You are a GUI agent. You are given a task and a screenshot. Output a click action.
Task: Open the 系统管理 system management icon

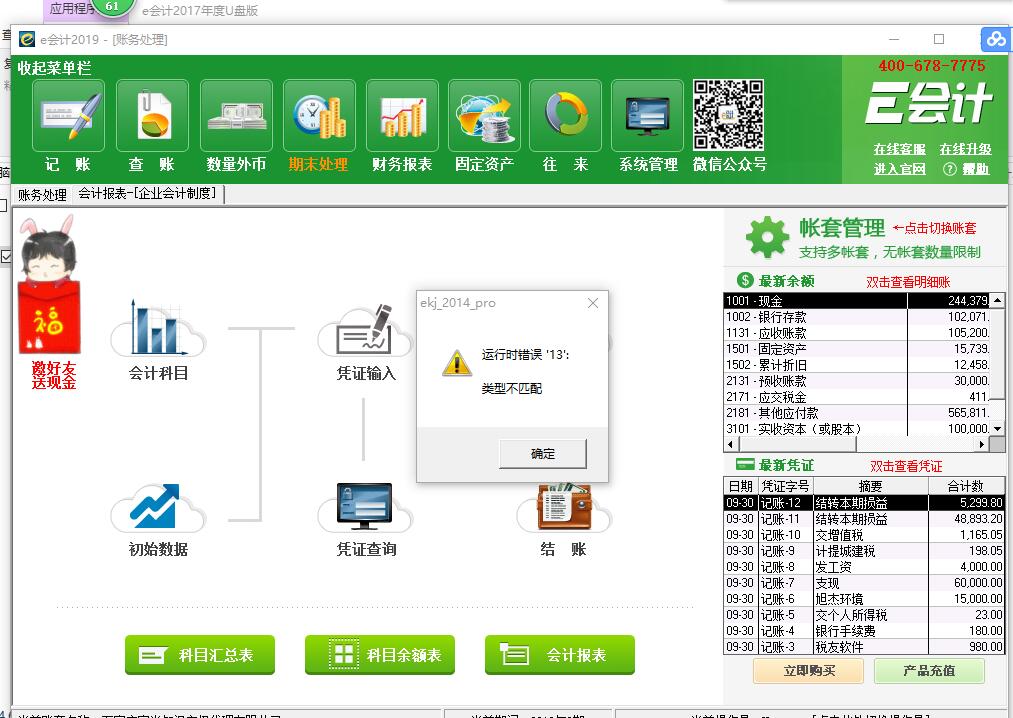[x=647, y=116]
